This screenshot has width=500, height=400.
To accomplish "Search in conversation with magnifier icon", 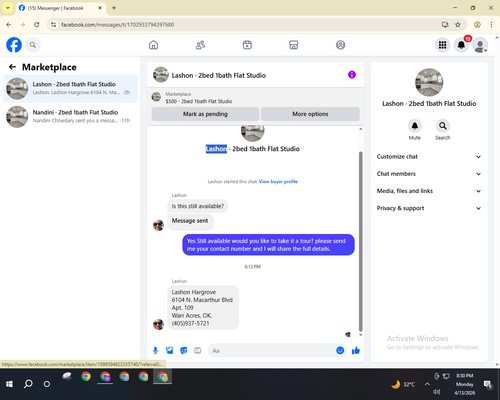I will coord(443,126).
